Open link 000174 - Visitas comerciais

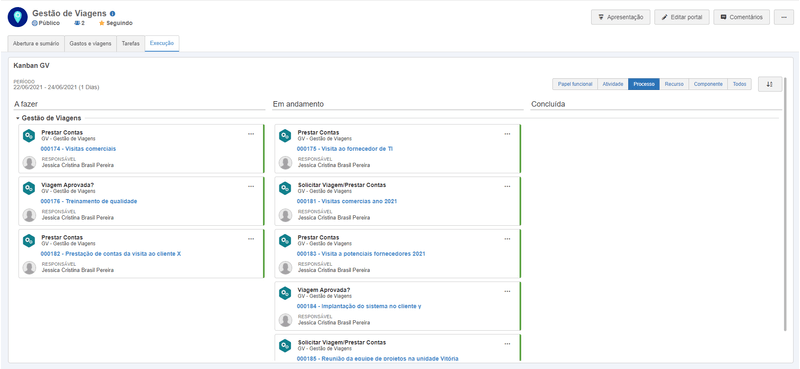coord(78,149)
